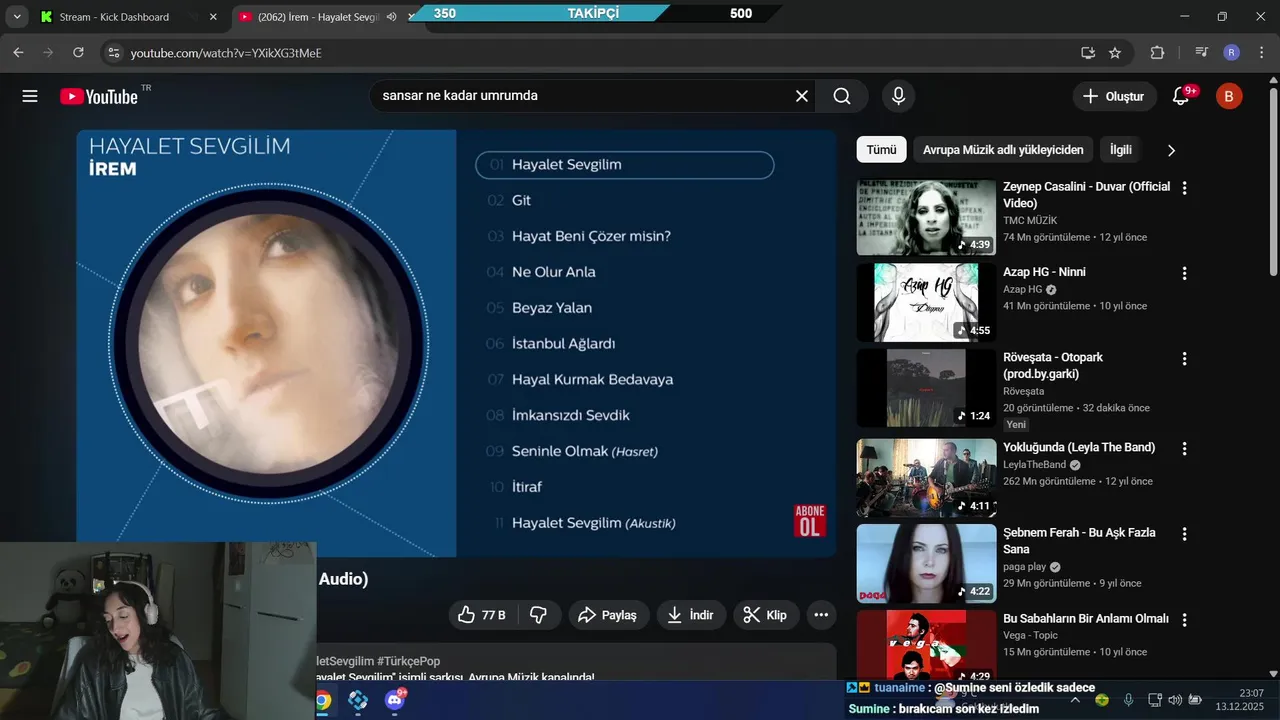The image size is (1280, 720).
Task: Select the İlgili filter chip
Action: coord(1121,150)
